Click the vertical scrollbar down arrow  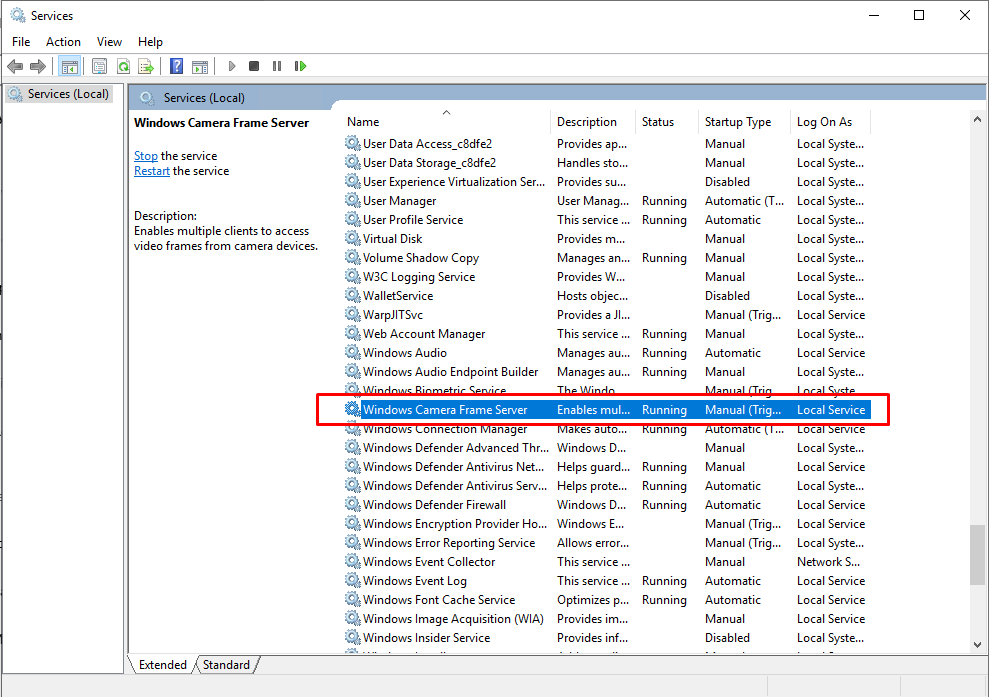pos(977,645)
